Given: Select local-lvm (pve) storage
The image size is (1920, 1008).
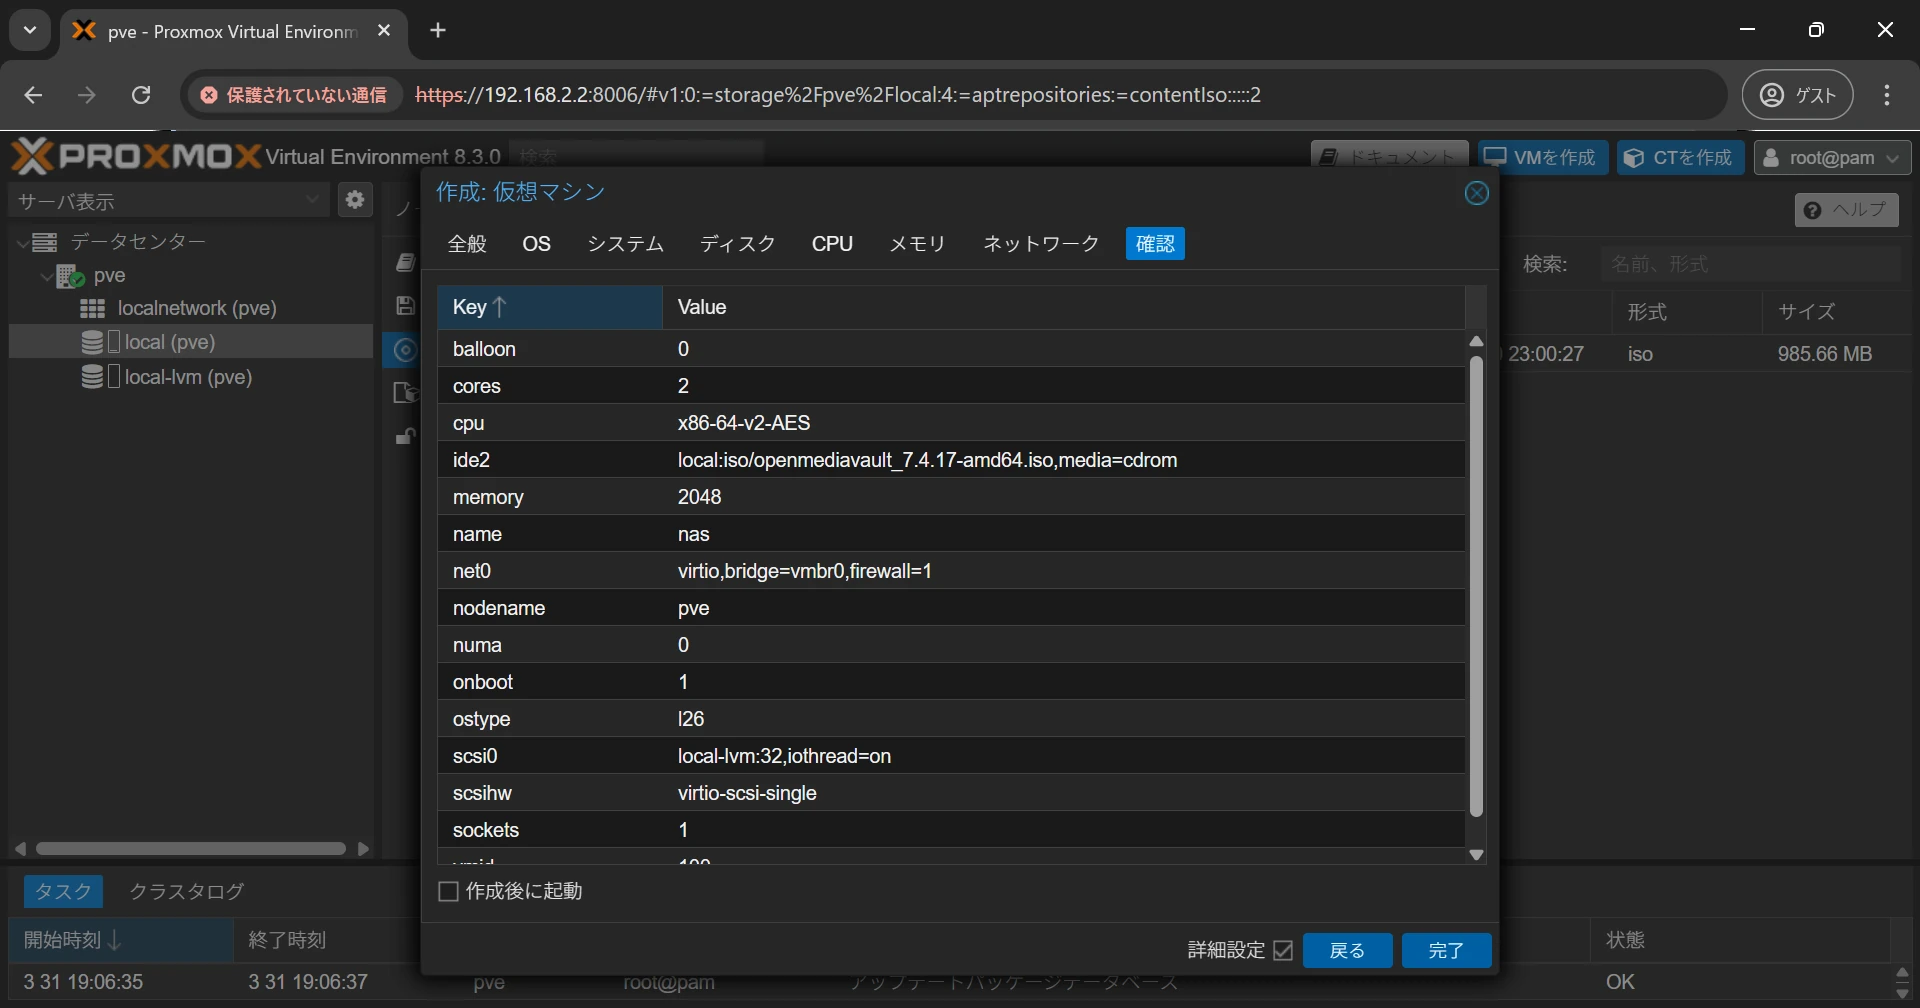Looking at the screenshot, I should 188,377.
